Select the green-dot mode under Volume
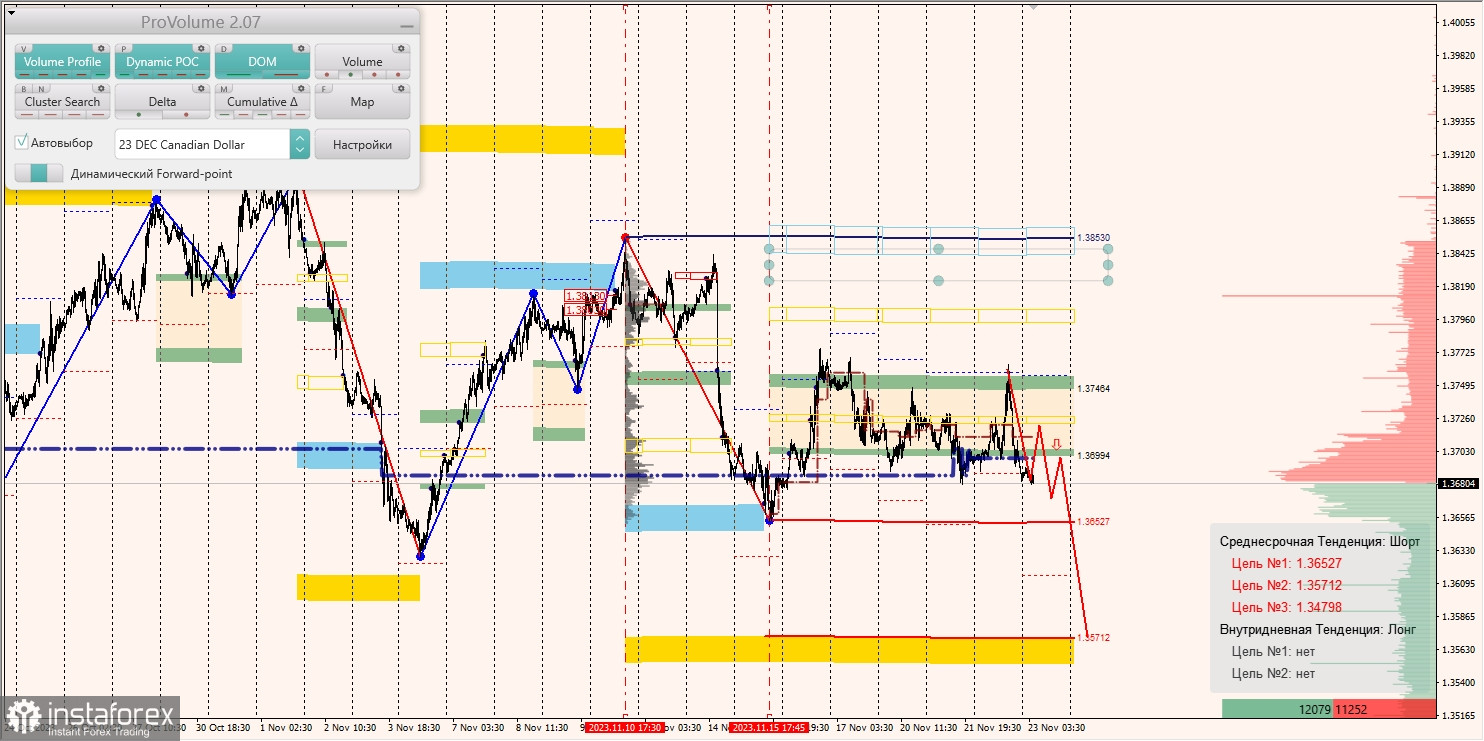This screenshot has height=741, width=1484. [x=349, y=75]
